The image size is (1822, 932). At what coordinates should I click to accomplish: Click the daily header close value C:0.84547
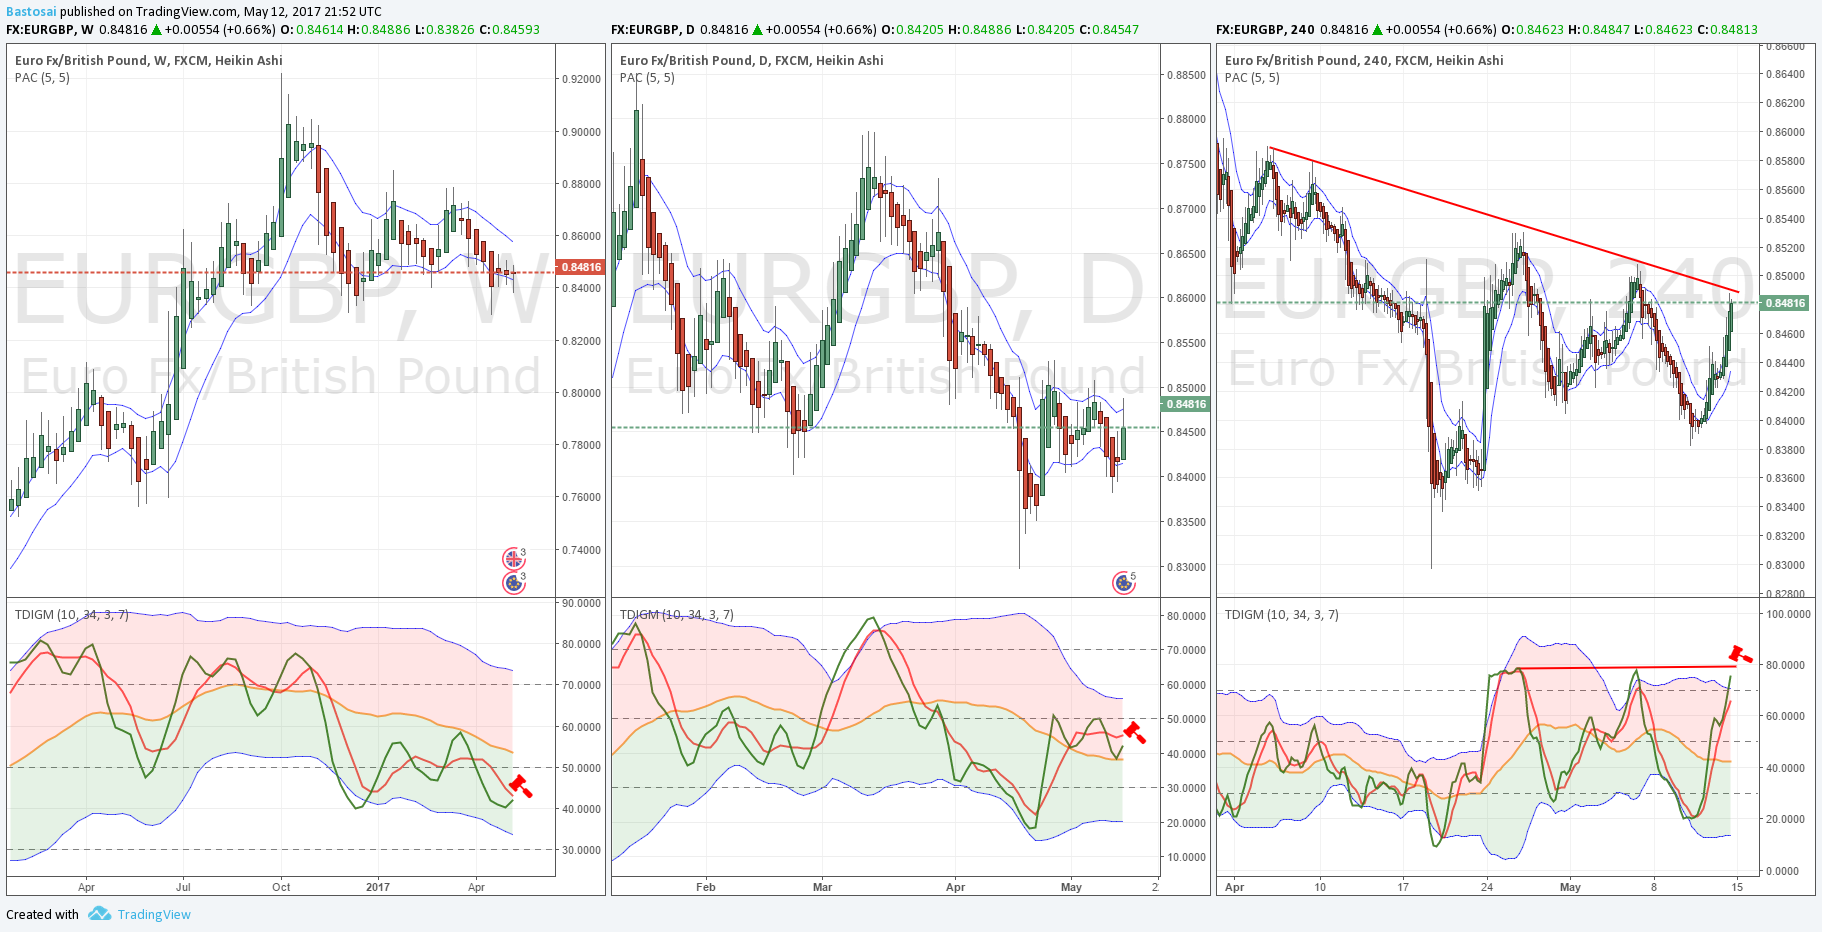[x=1109, y=29]
